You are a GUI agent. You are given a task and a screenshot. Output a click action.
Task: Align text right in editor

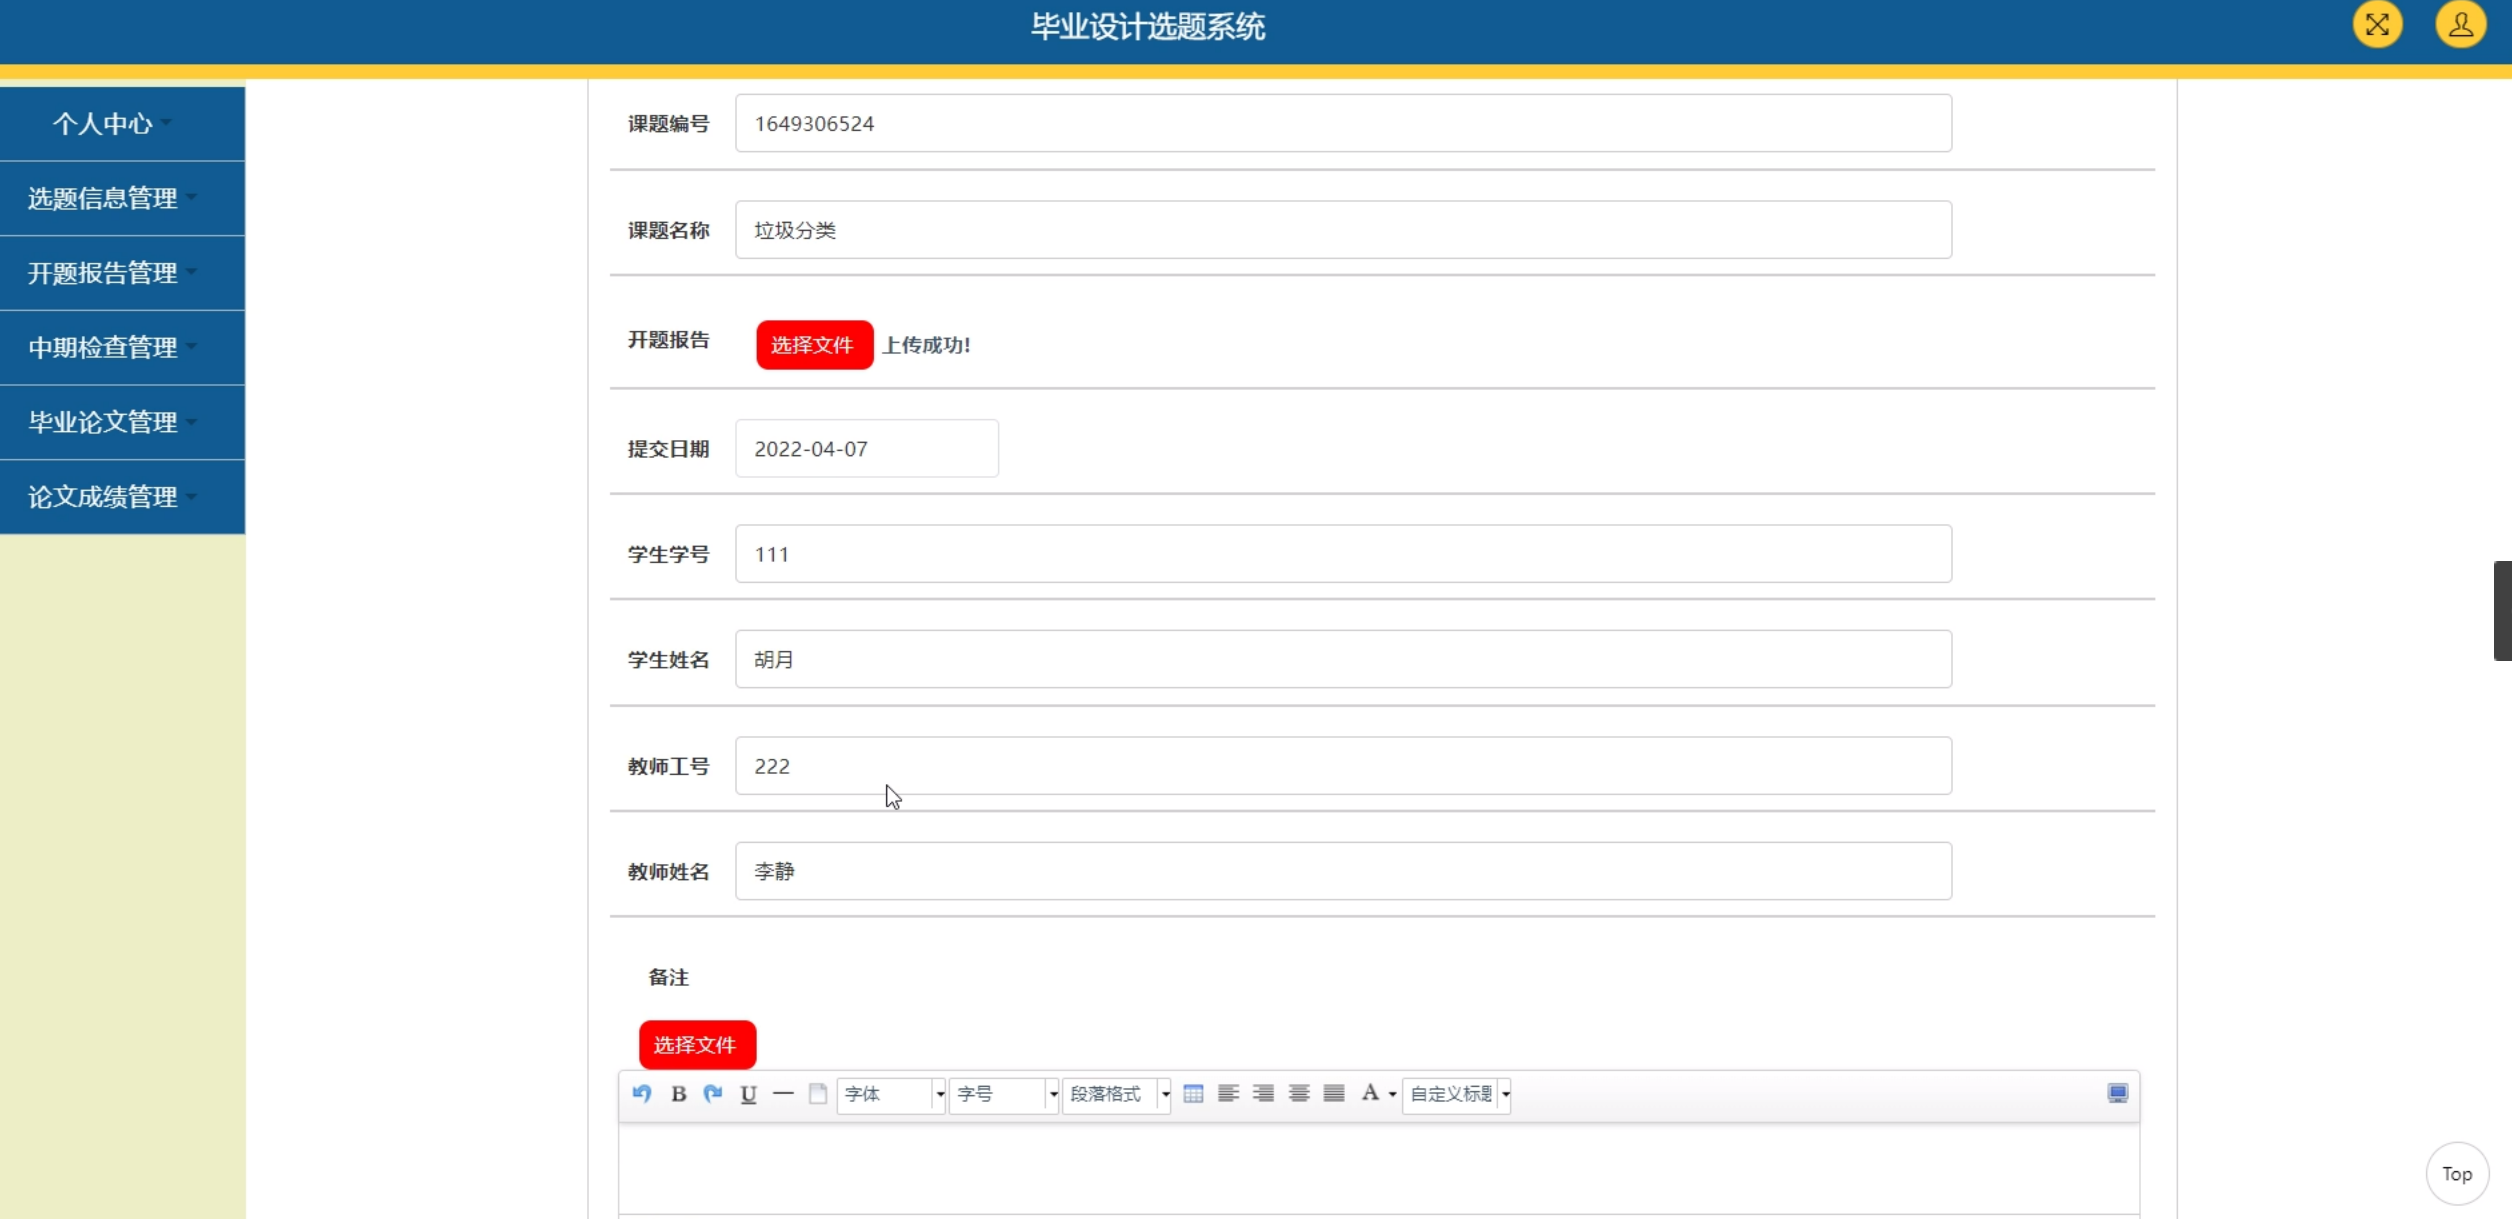coord(1263,1093)
